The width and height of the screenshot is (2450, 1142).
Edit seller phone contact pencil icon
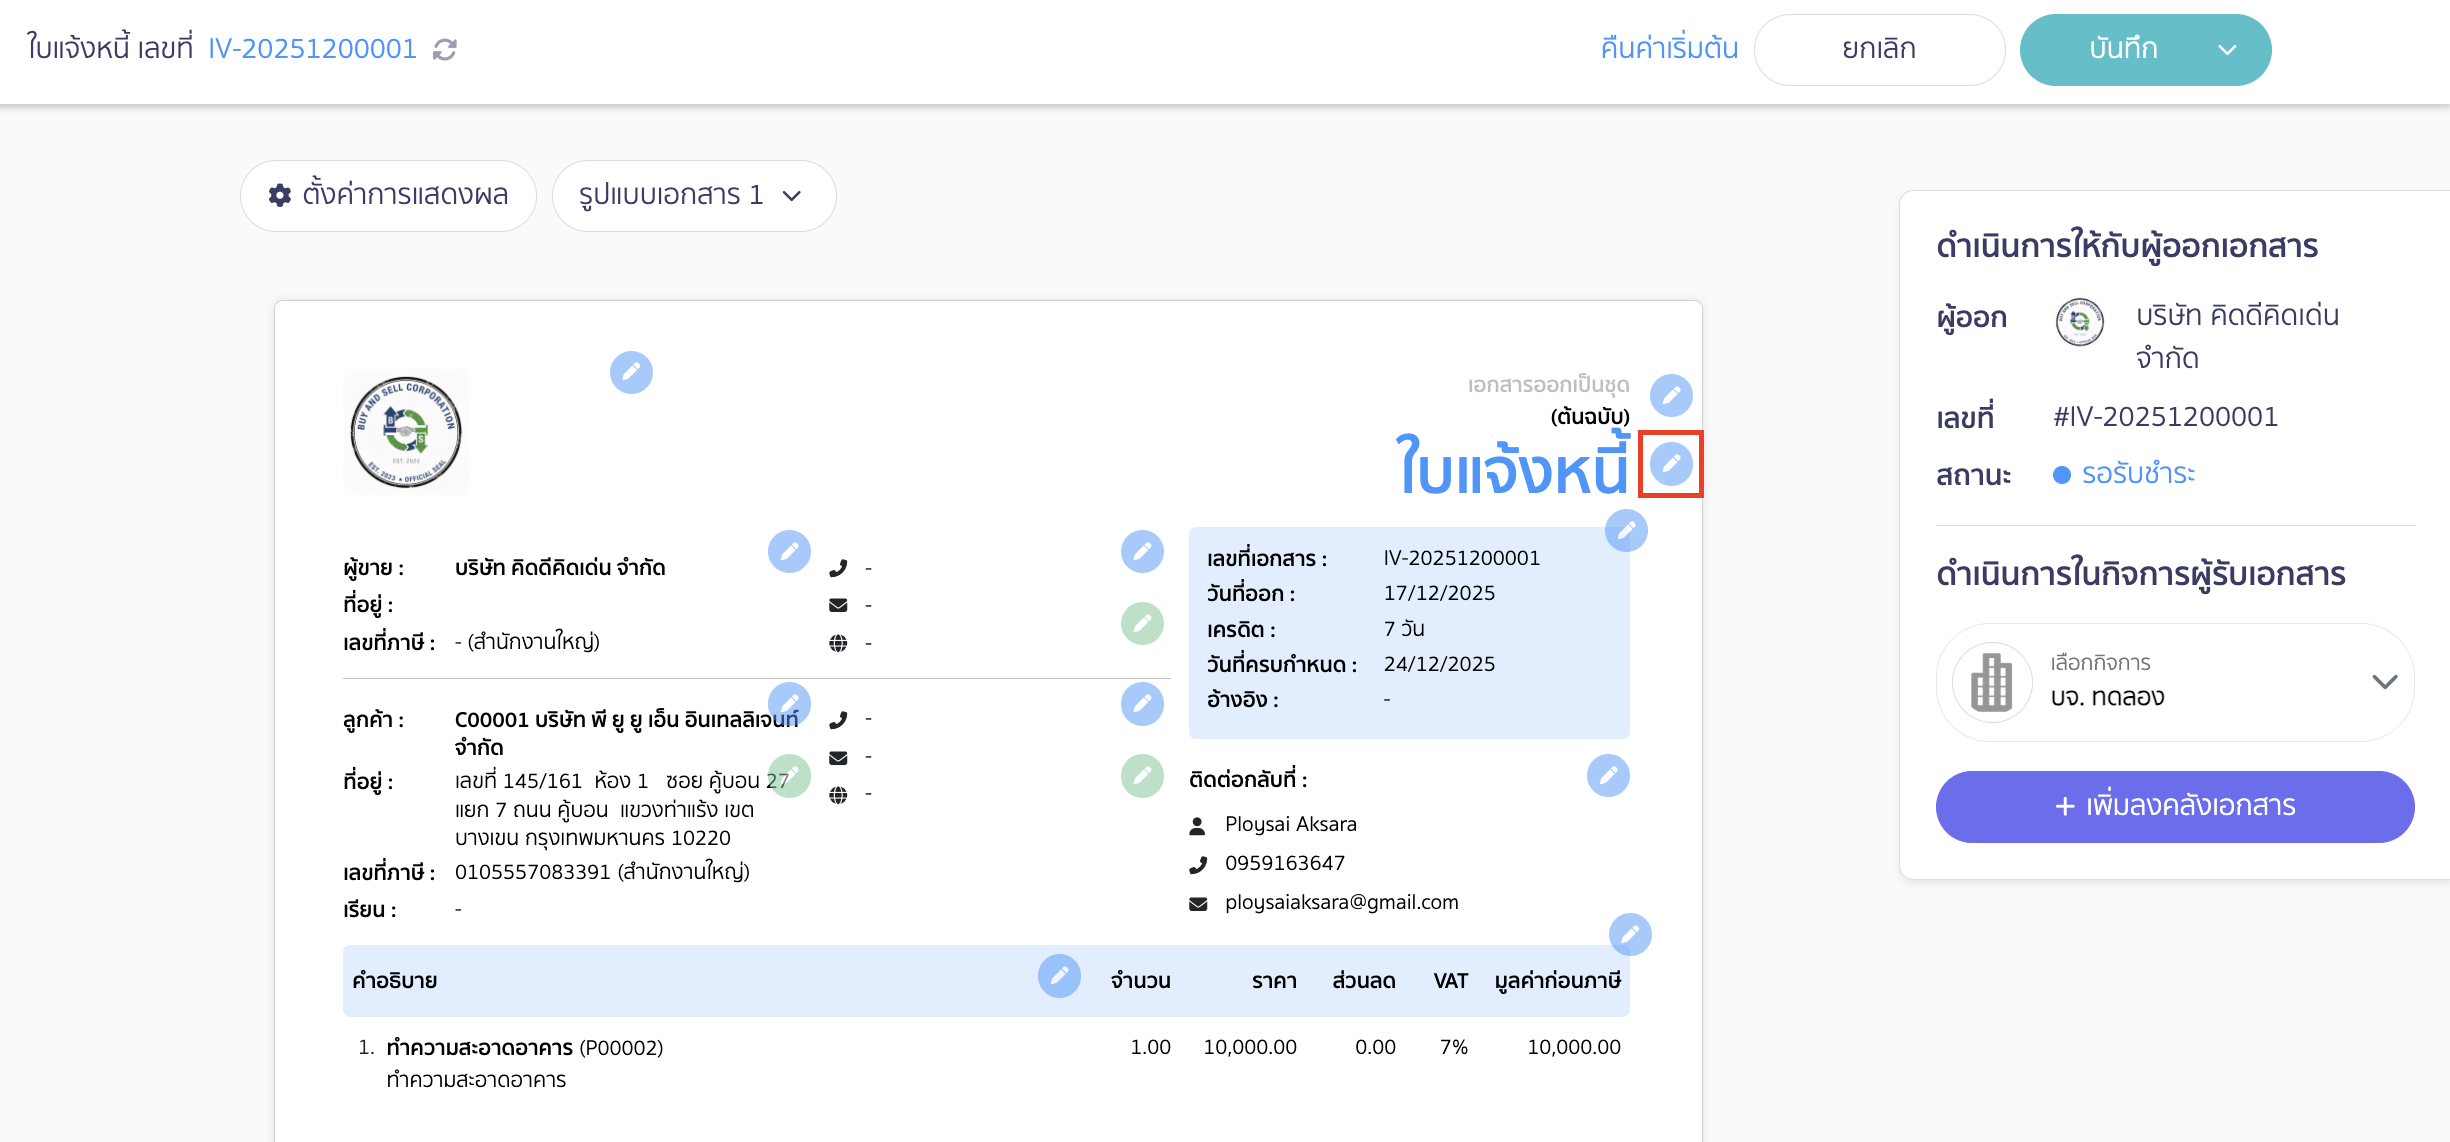tap(1143, 551)
